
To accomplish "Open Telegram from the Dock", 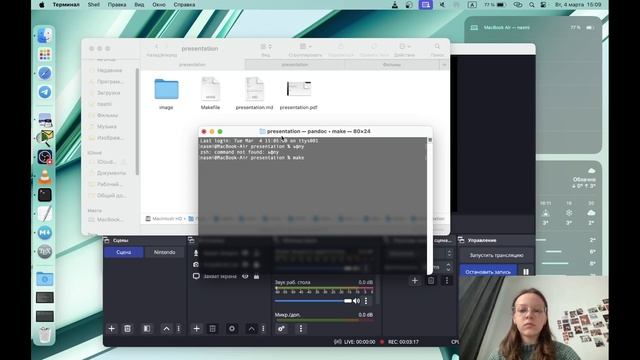I will 45,92.
